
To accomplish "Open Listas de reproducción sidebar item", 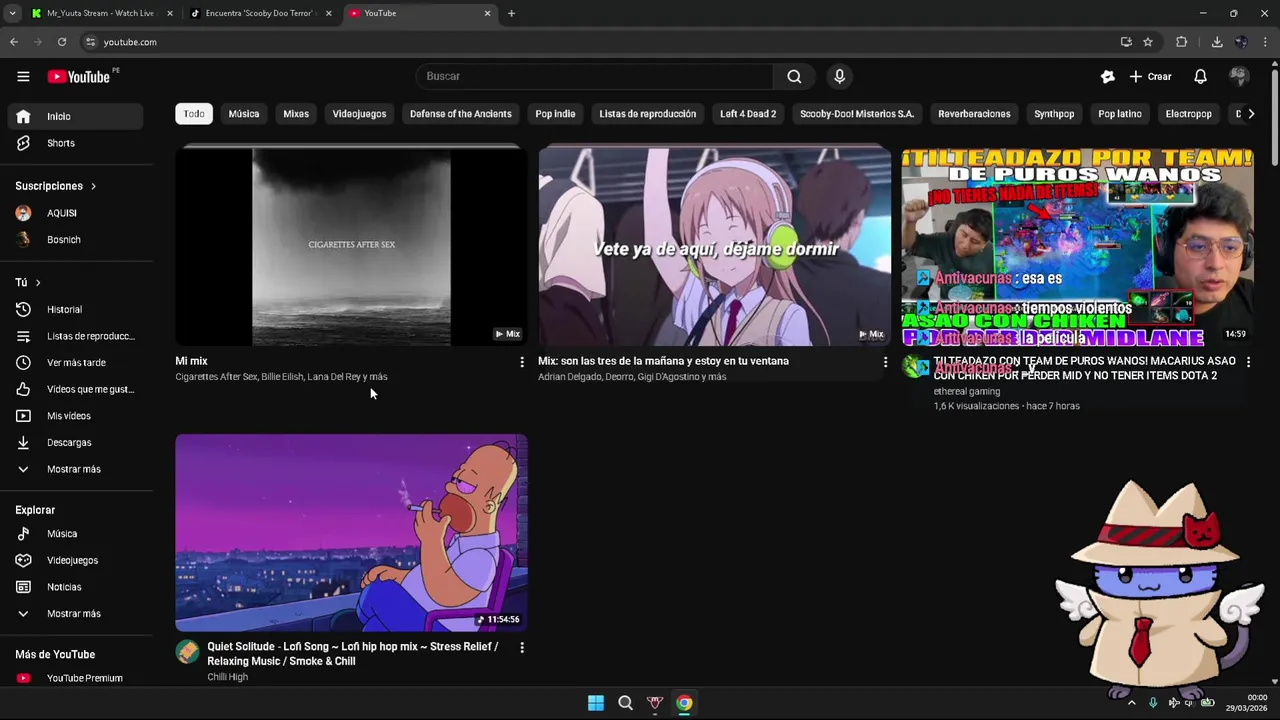I will pyautogui.click(x=75, y=336).
